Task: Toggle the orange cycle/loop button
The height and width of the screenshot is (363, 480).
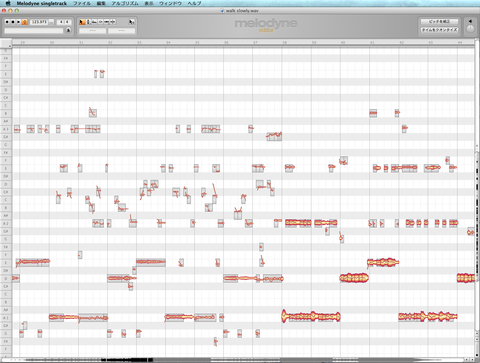Action: tap(25, 22)
